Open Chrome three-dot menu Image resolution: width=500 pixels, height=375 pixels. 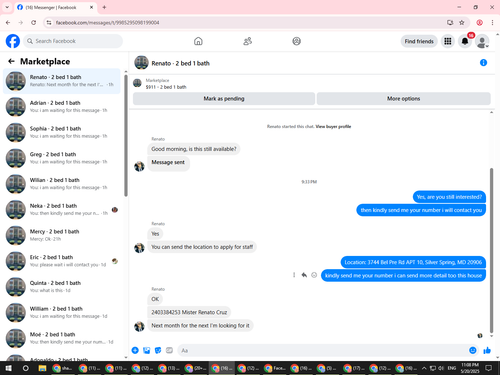pyautogui.click(x=492, y=23)
